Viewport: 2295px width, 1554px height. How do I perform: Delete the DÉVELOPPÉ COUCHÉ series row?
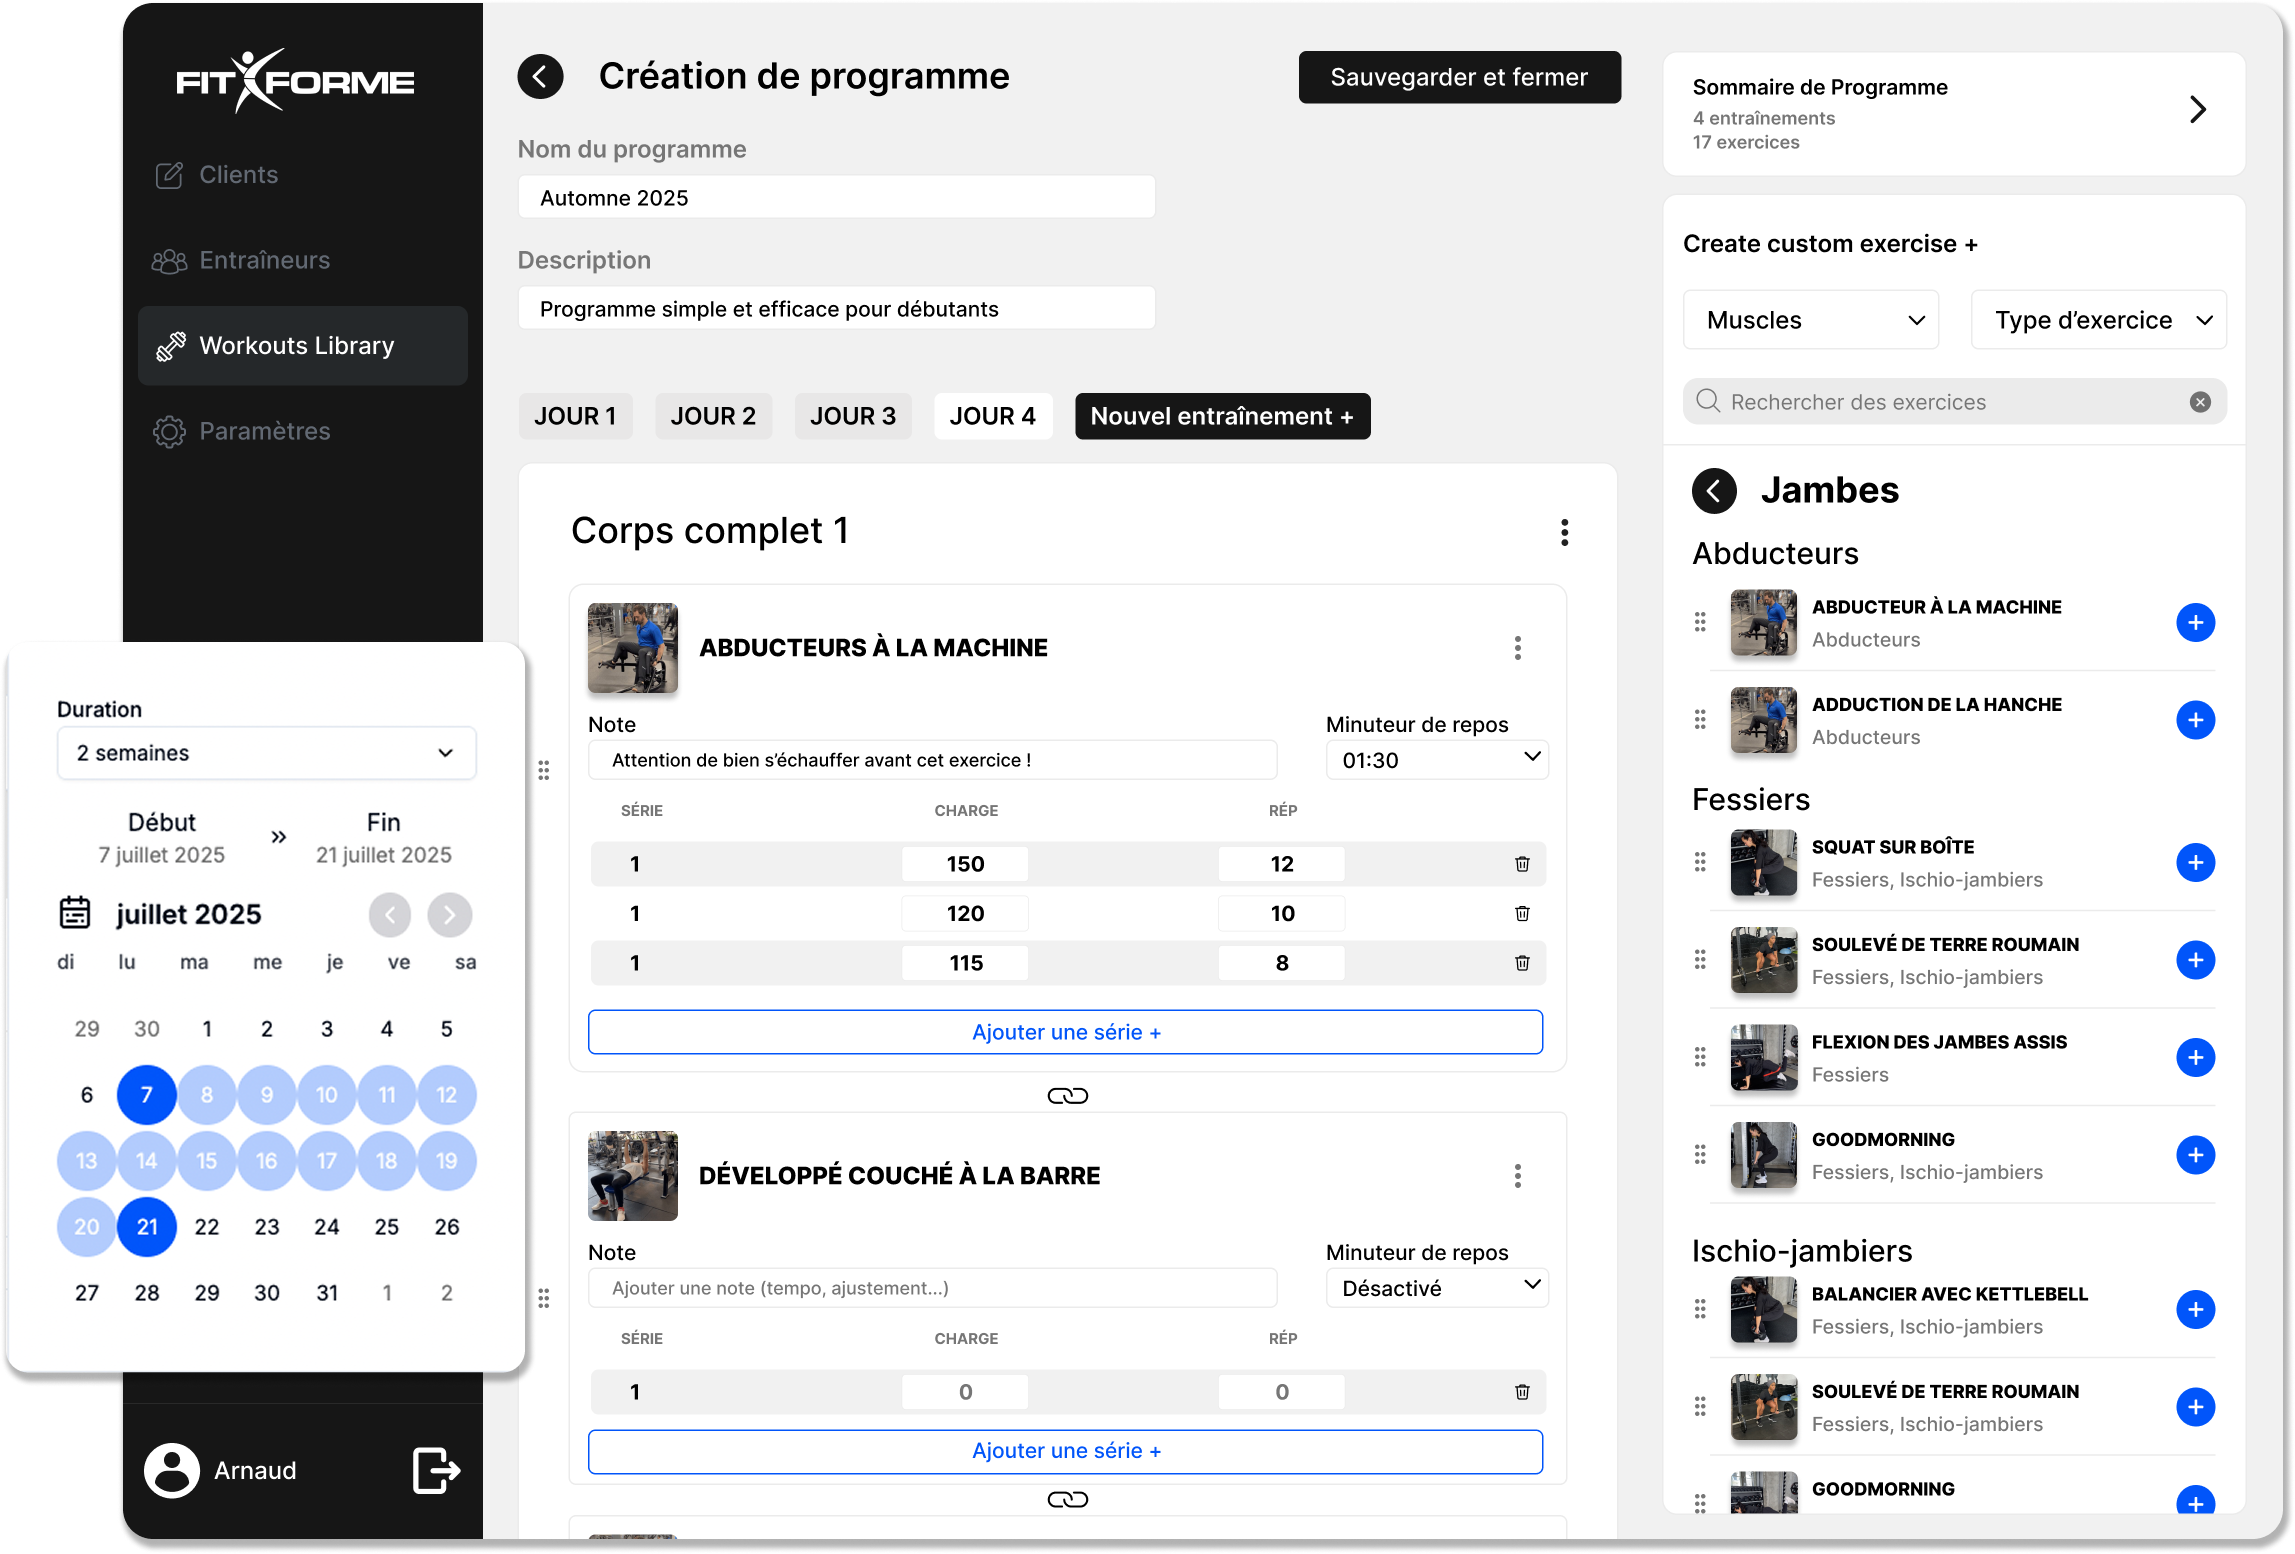(1522, 1392)
